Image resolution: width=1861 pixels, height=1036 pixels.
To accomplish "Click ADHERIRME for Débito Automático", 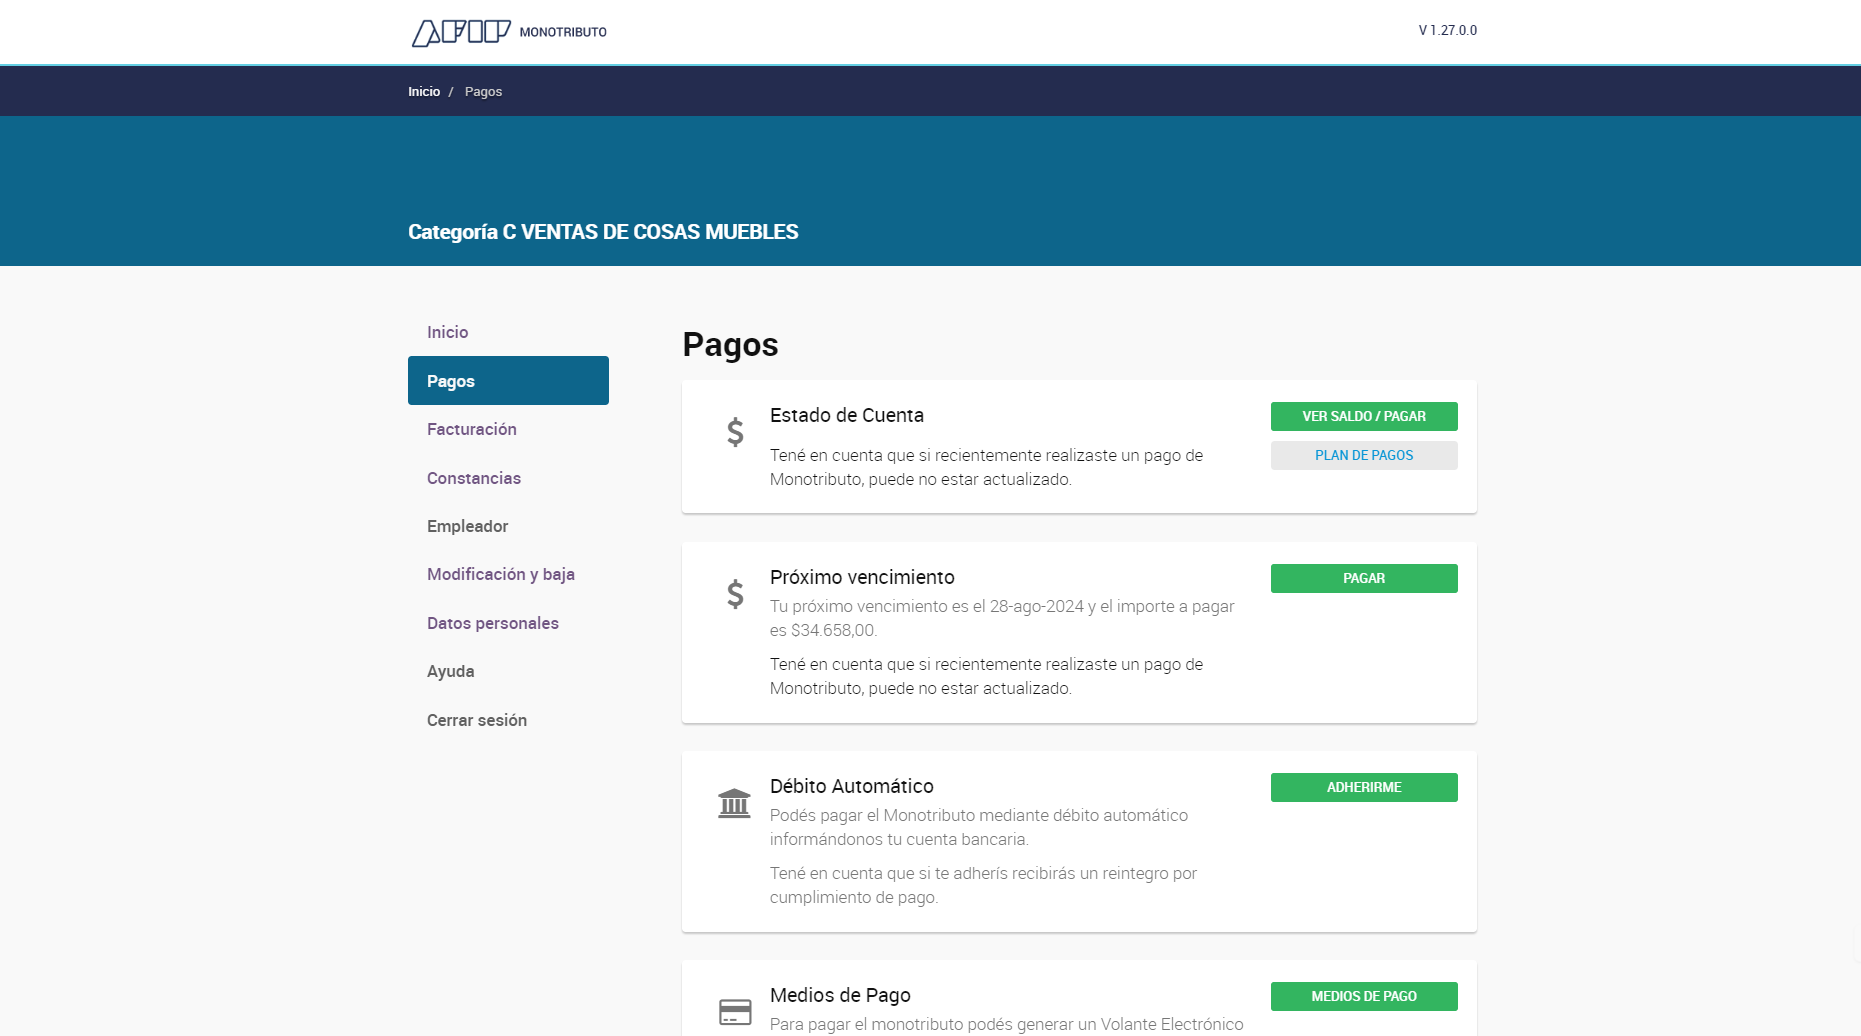I will [x=1364, y=787].
